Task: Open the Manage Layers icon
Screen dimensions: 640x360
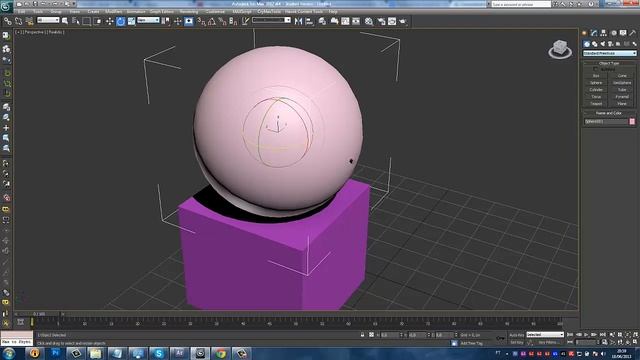Action: pos(322,21)
